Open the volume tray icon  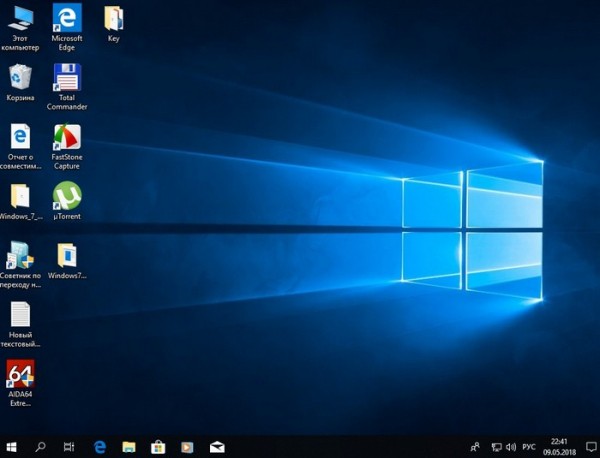click(511, 447)
